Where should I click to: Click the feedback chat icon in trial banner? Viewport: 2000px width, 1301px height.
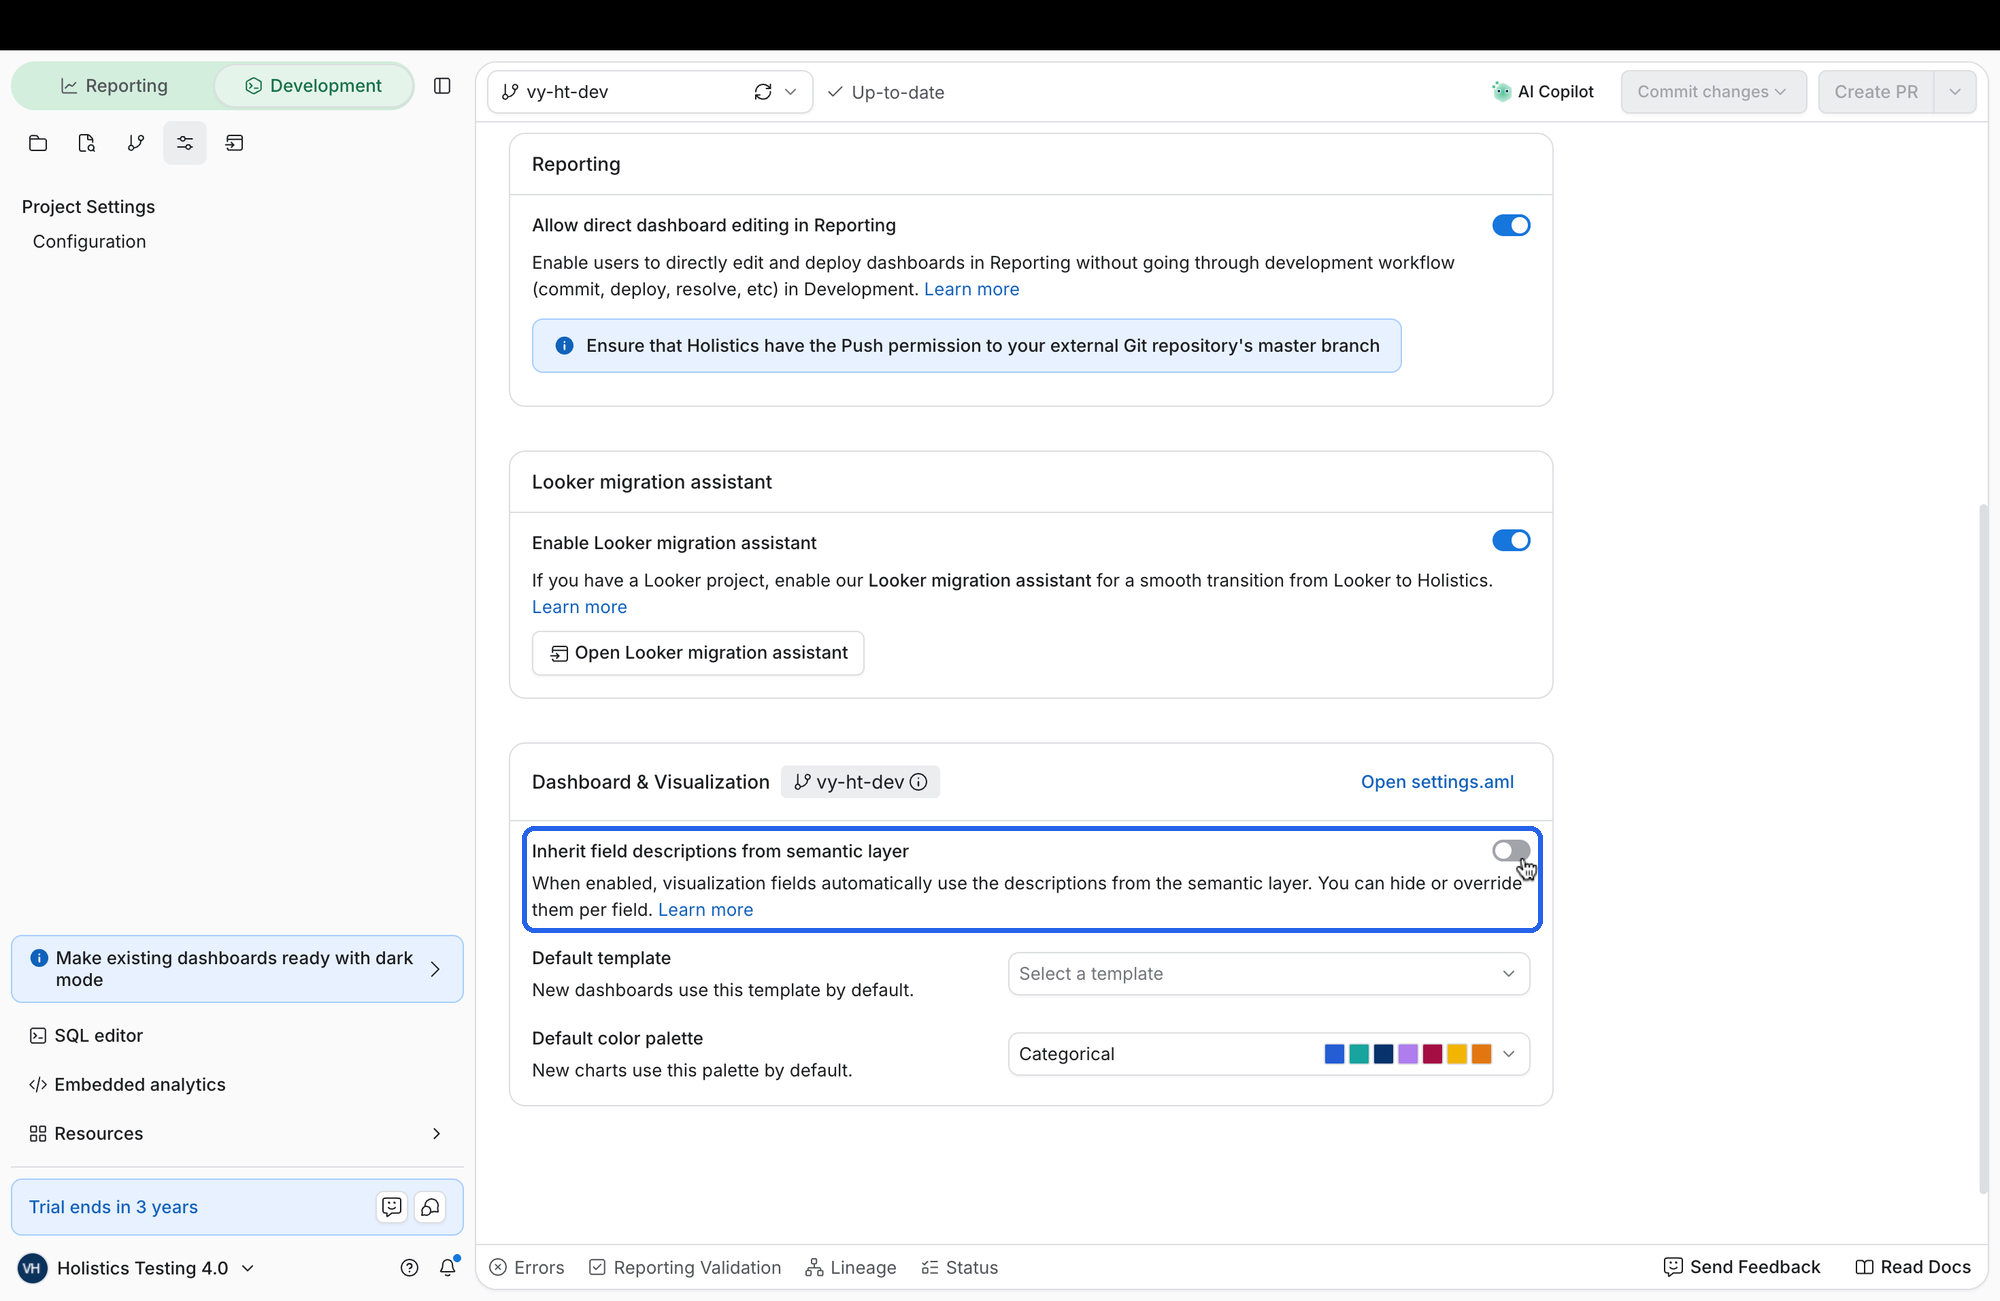click(x=392, y=1207)
